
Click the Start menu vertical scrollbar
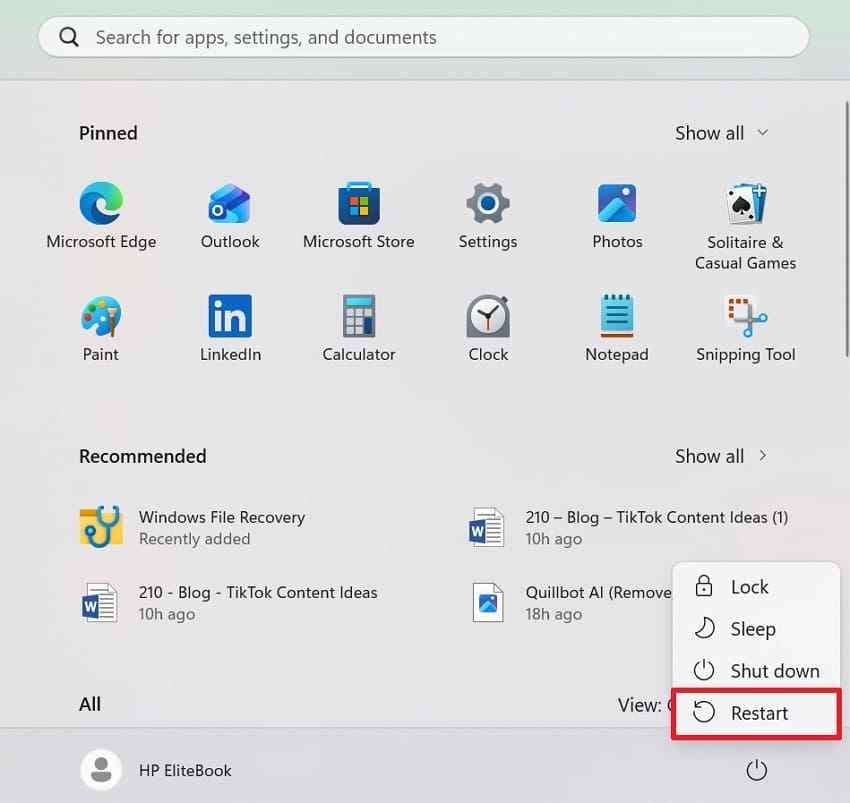pos(846,229)
